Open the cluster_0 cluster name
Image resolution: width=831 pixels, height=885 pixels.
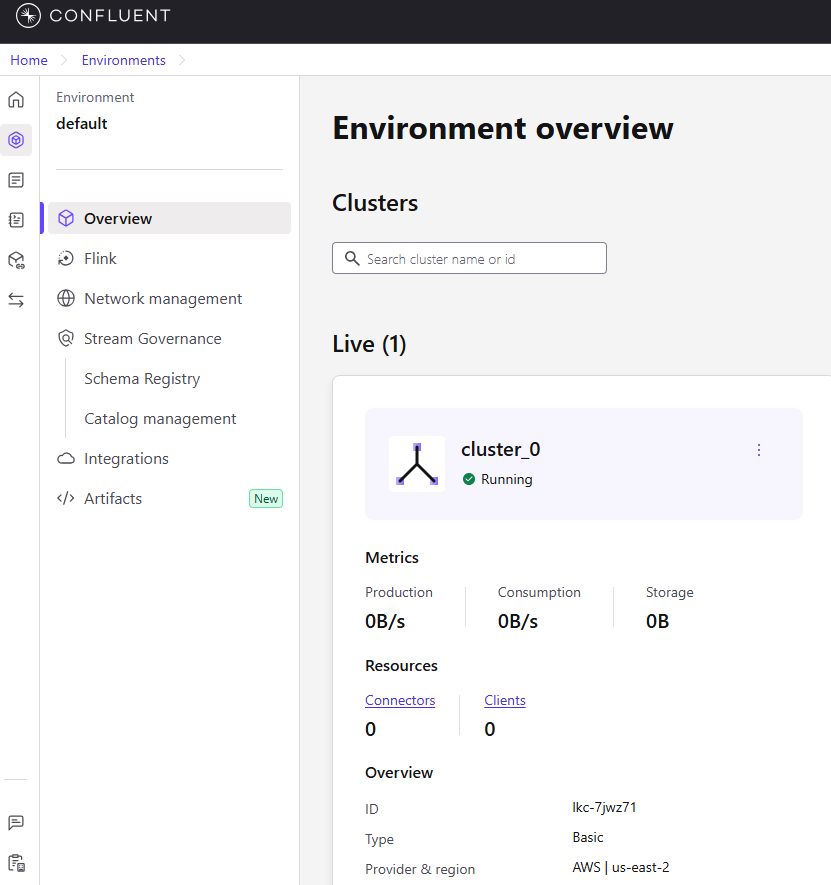[x=501, y=449]
